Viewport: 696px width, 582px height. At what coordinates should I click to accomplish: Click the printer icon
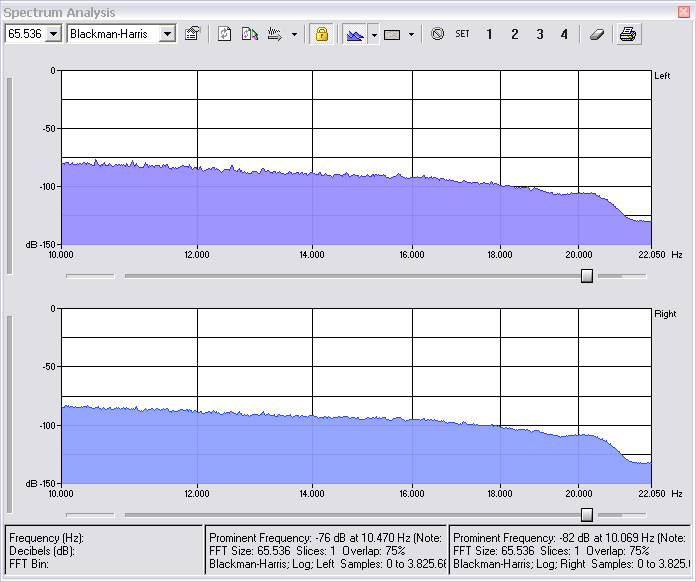[628, 34]
